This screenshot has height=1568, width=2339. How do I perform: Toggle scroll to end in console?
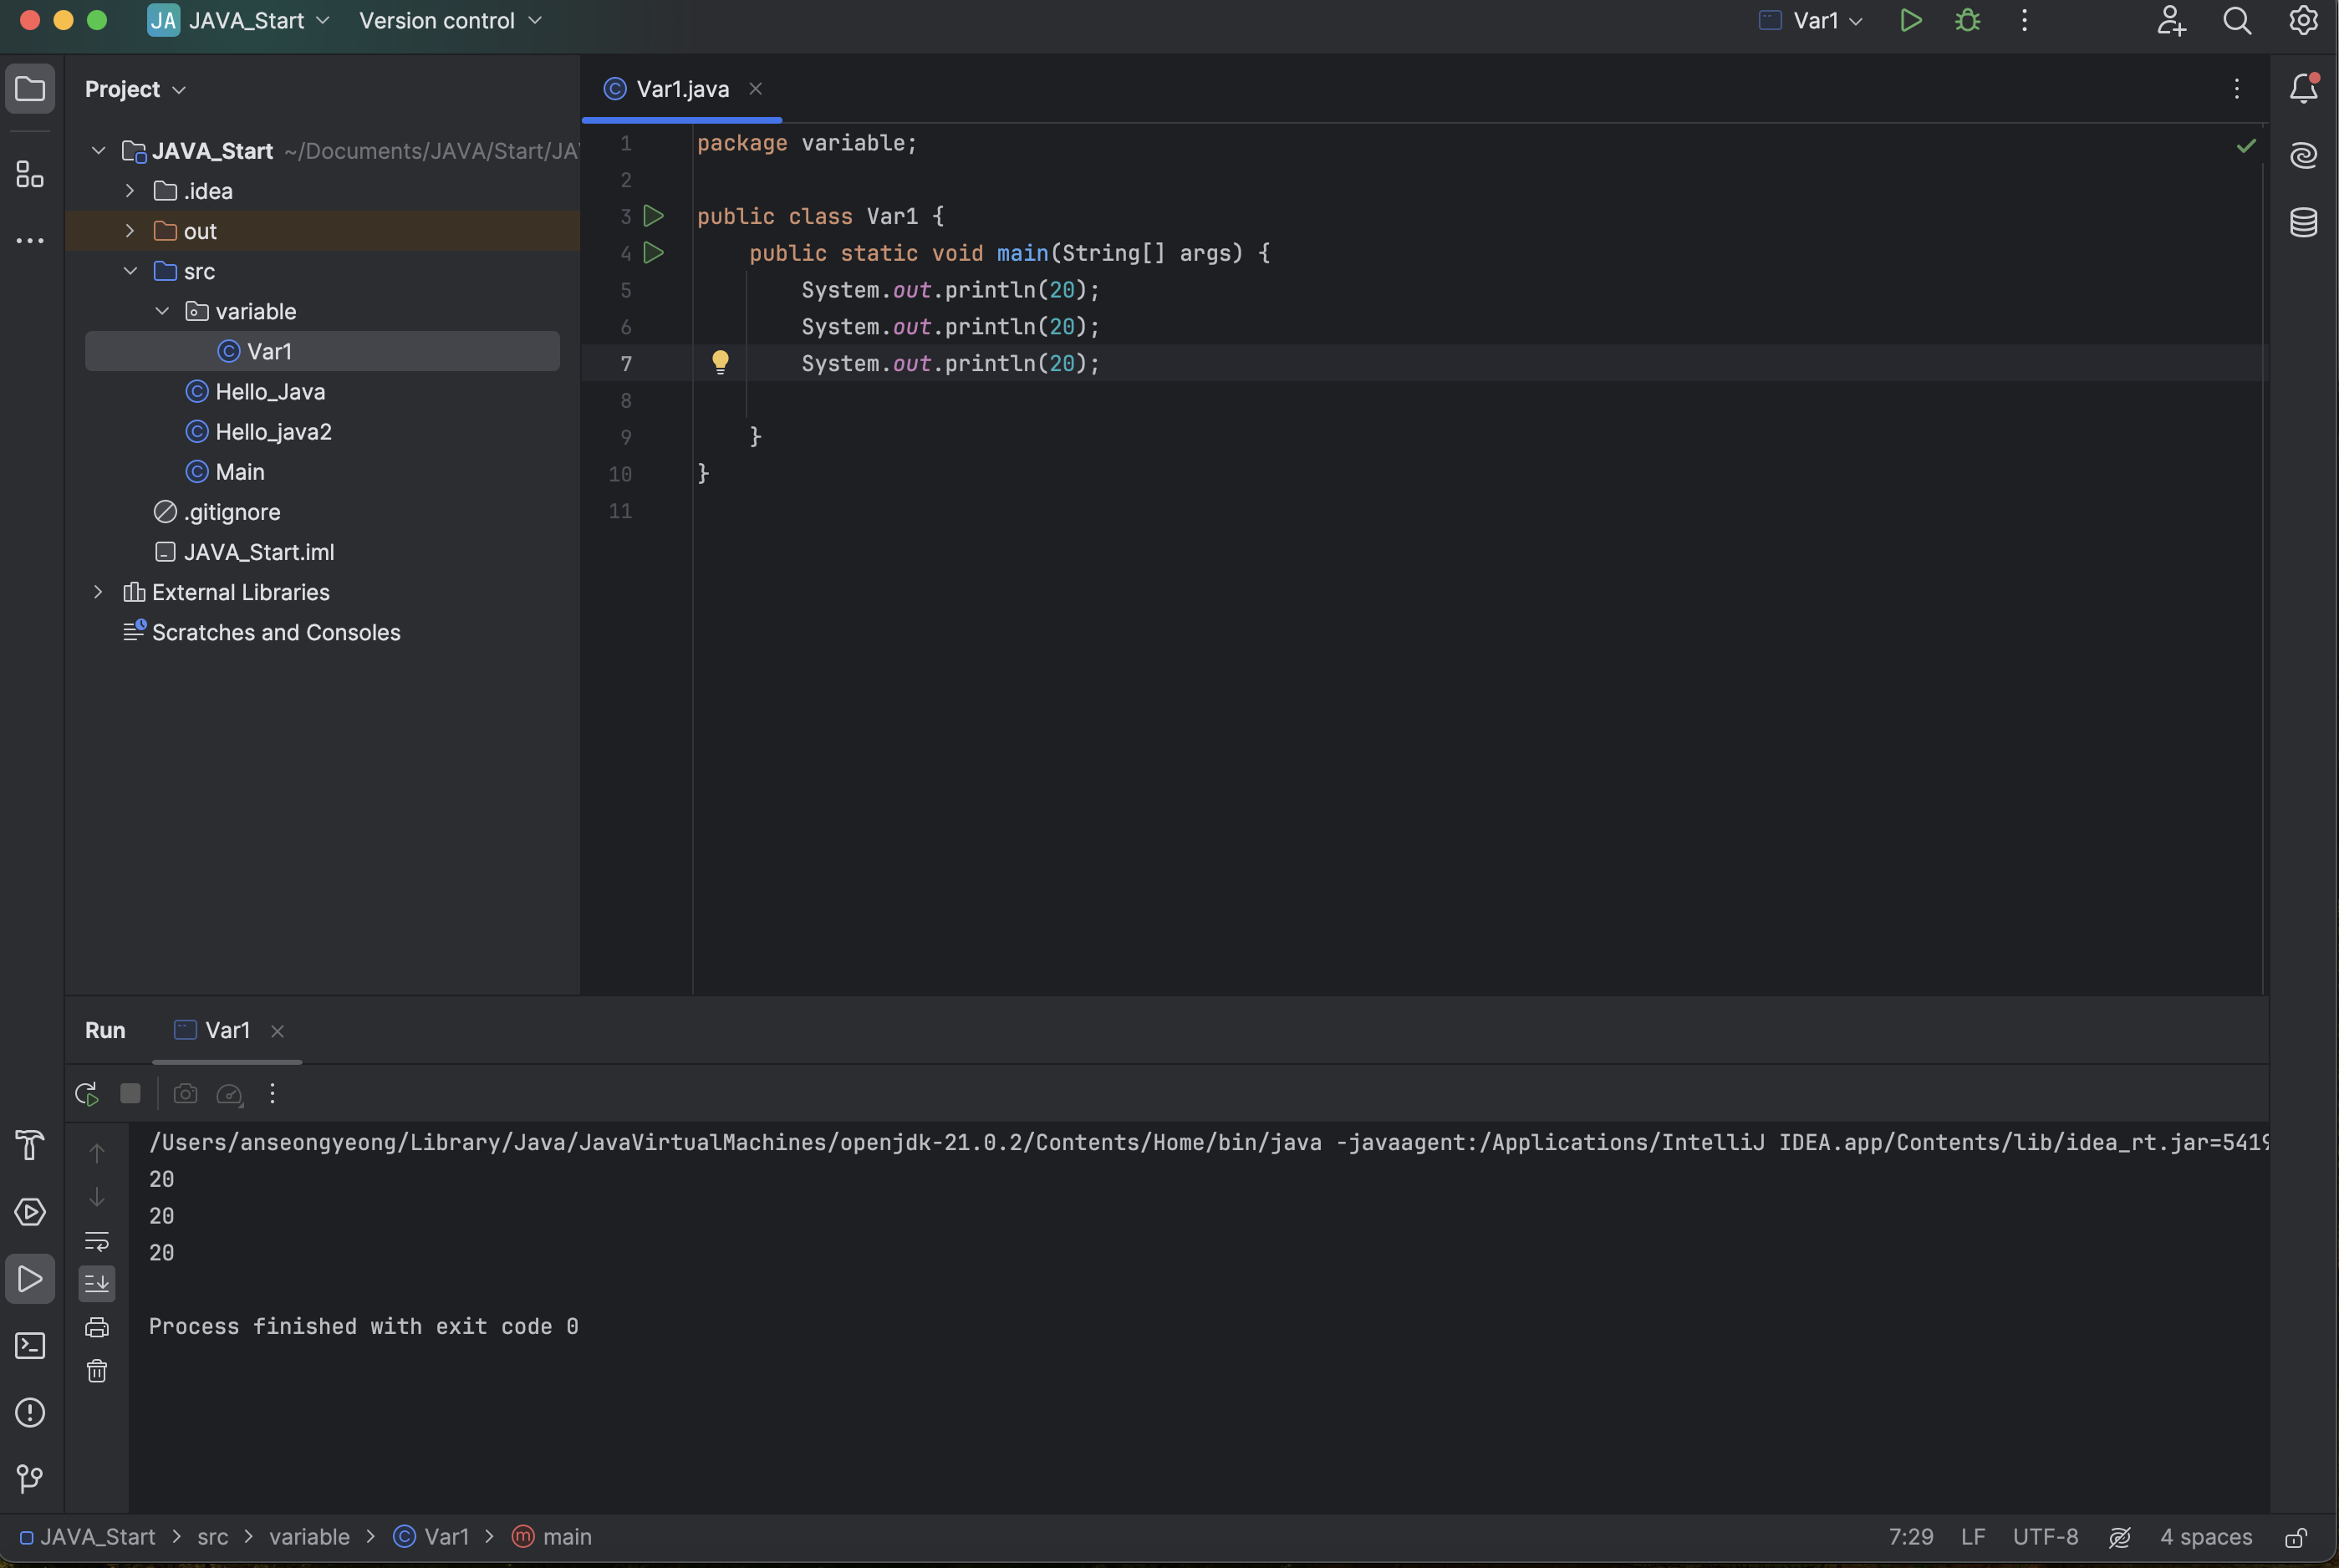97,1283
